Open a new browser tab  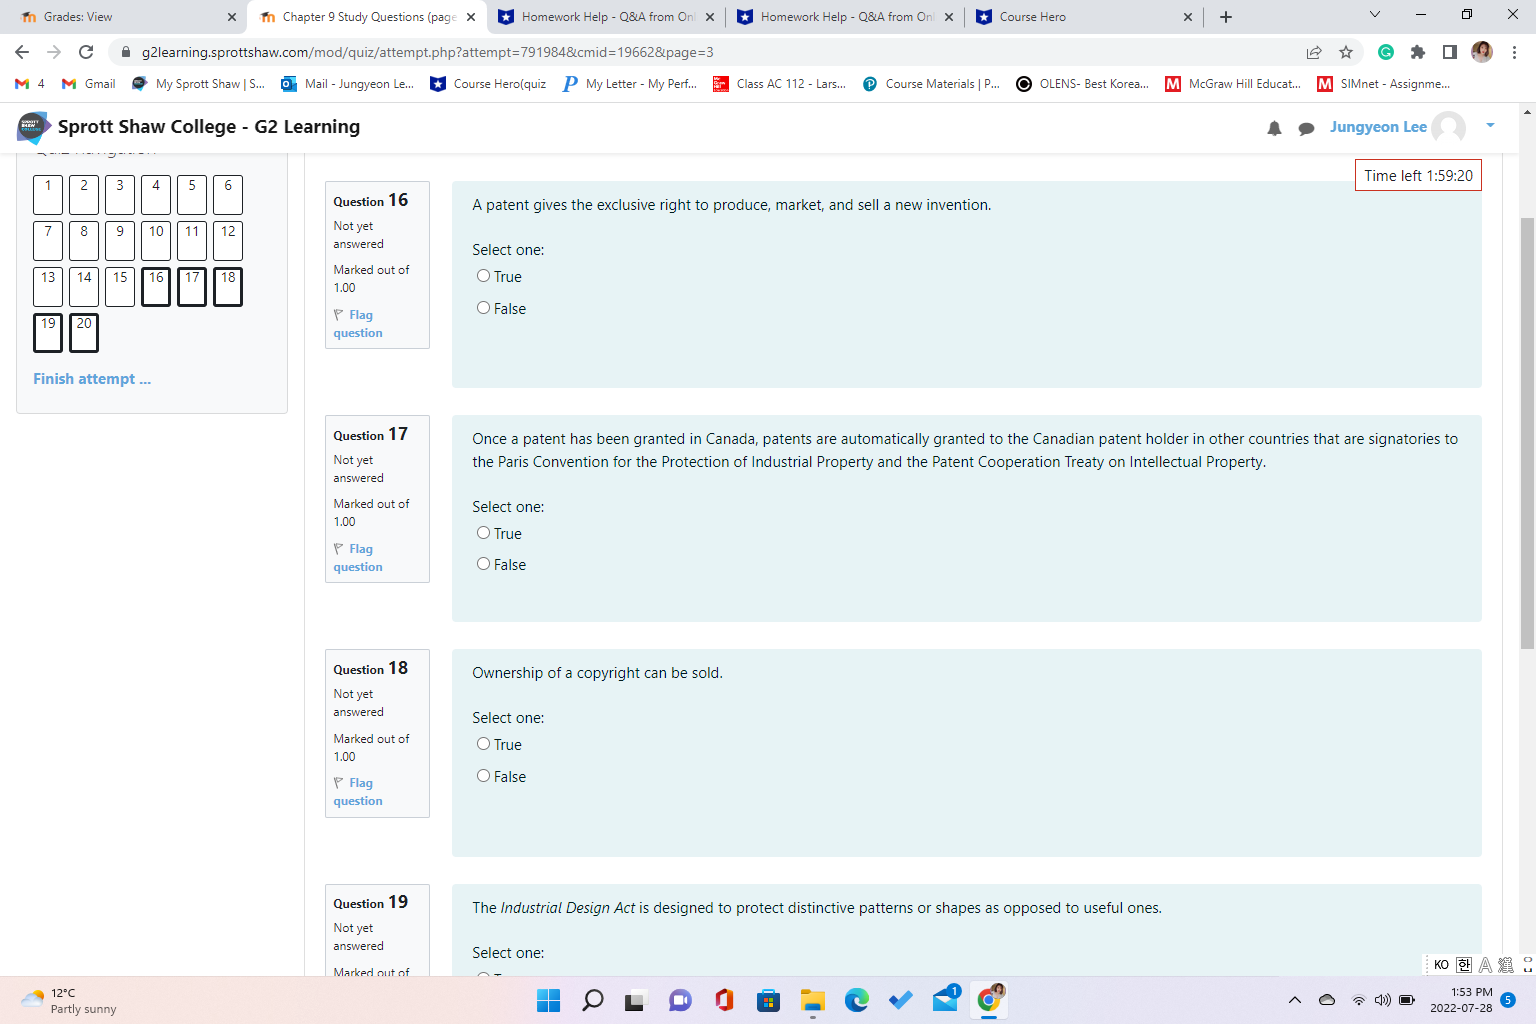coord(1226,17)
